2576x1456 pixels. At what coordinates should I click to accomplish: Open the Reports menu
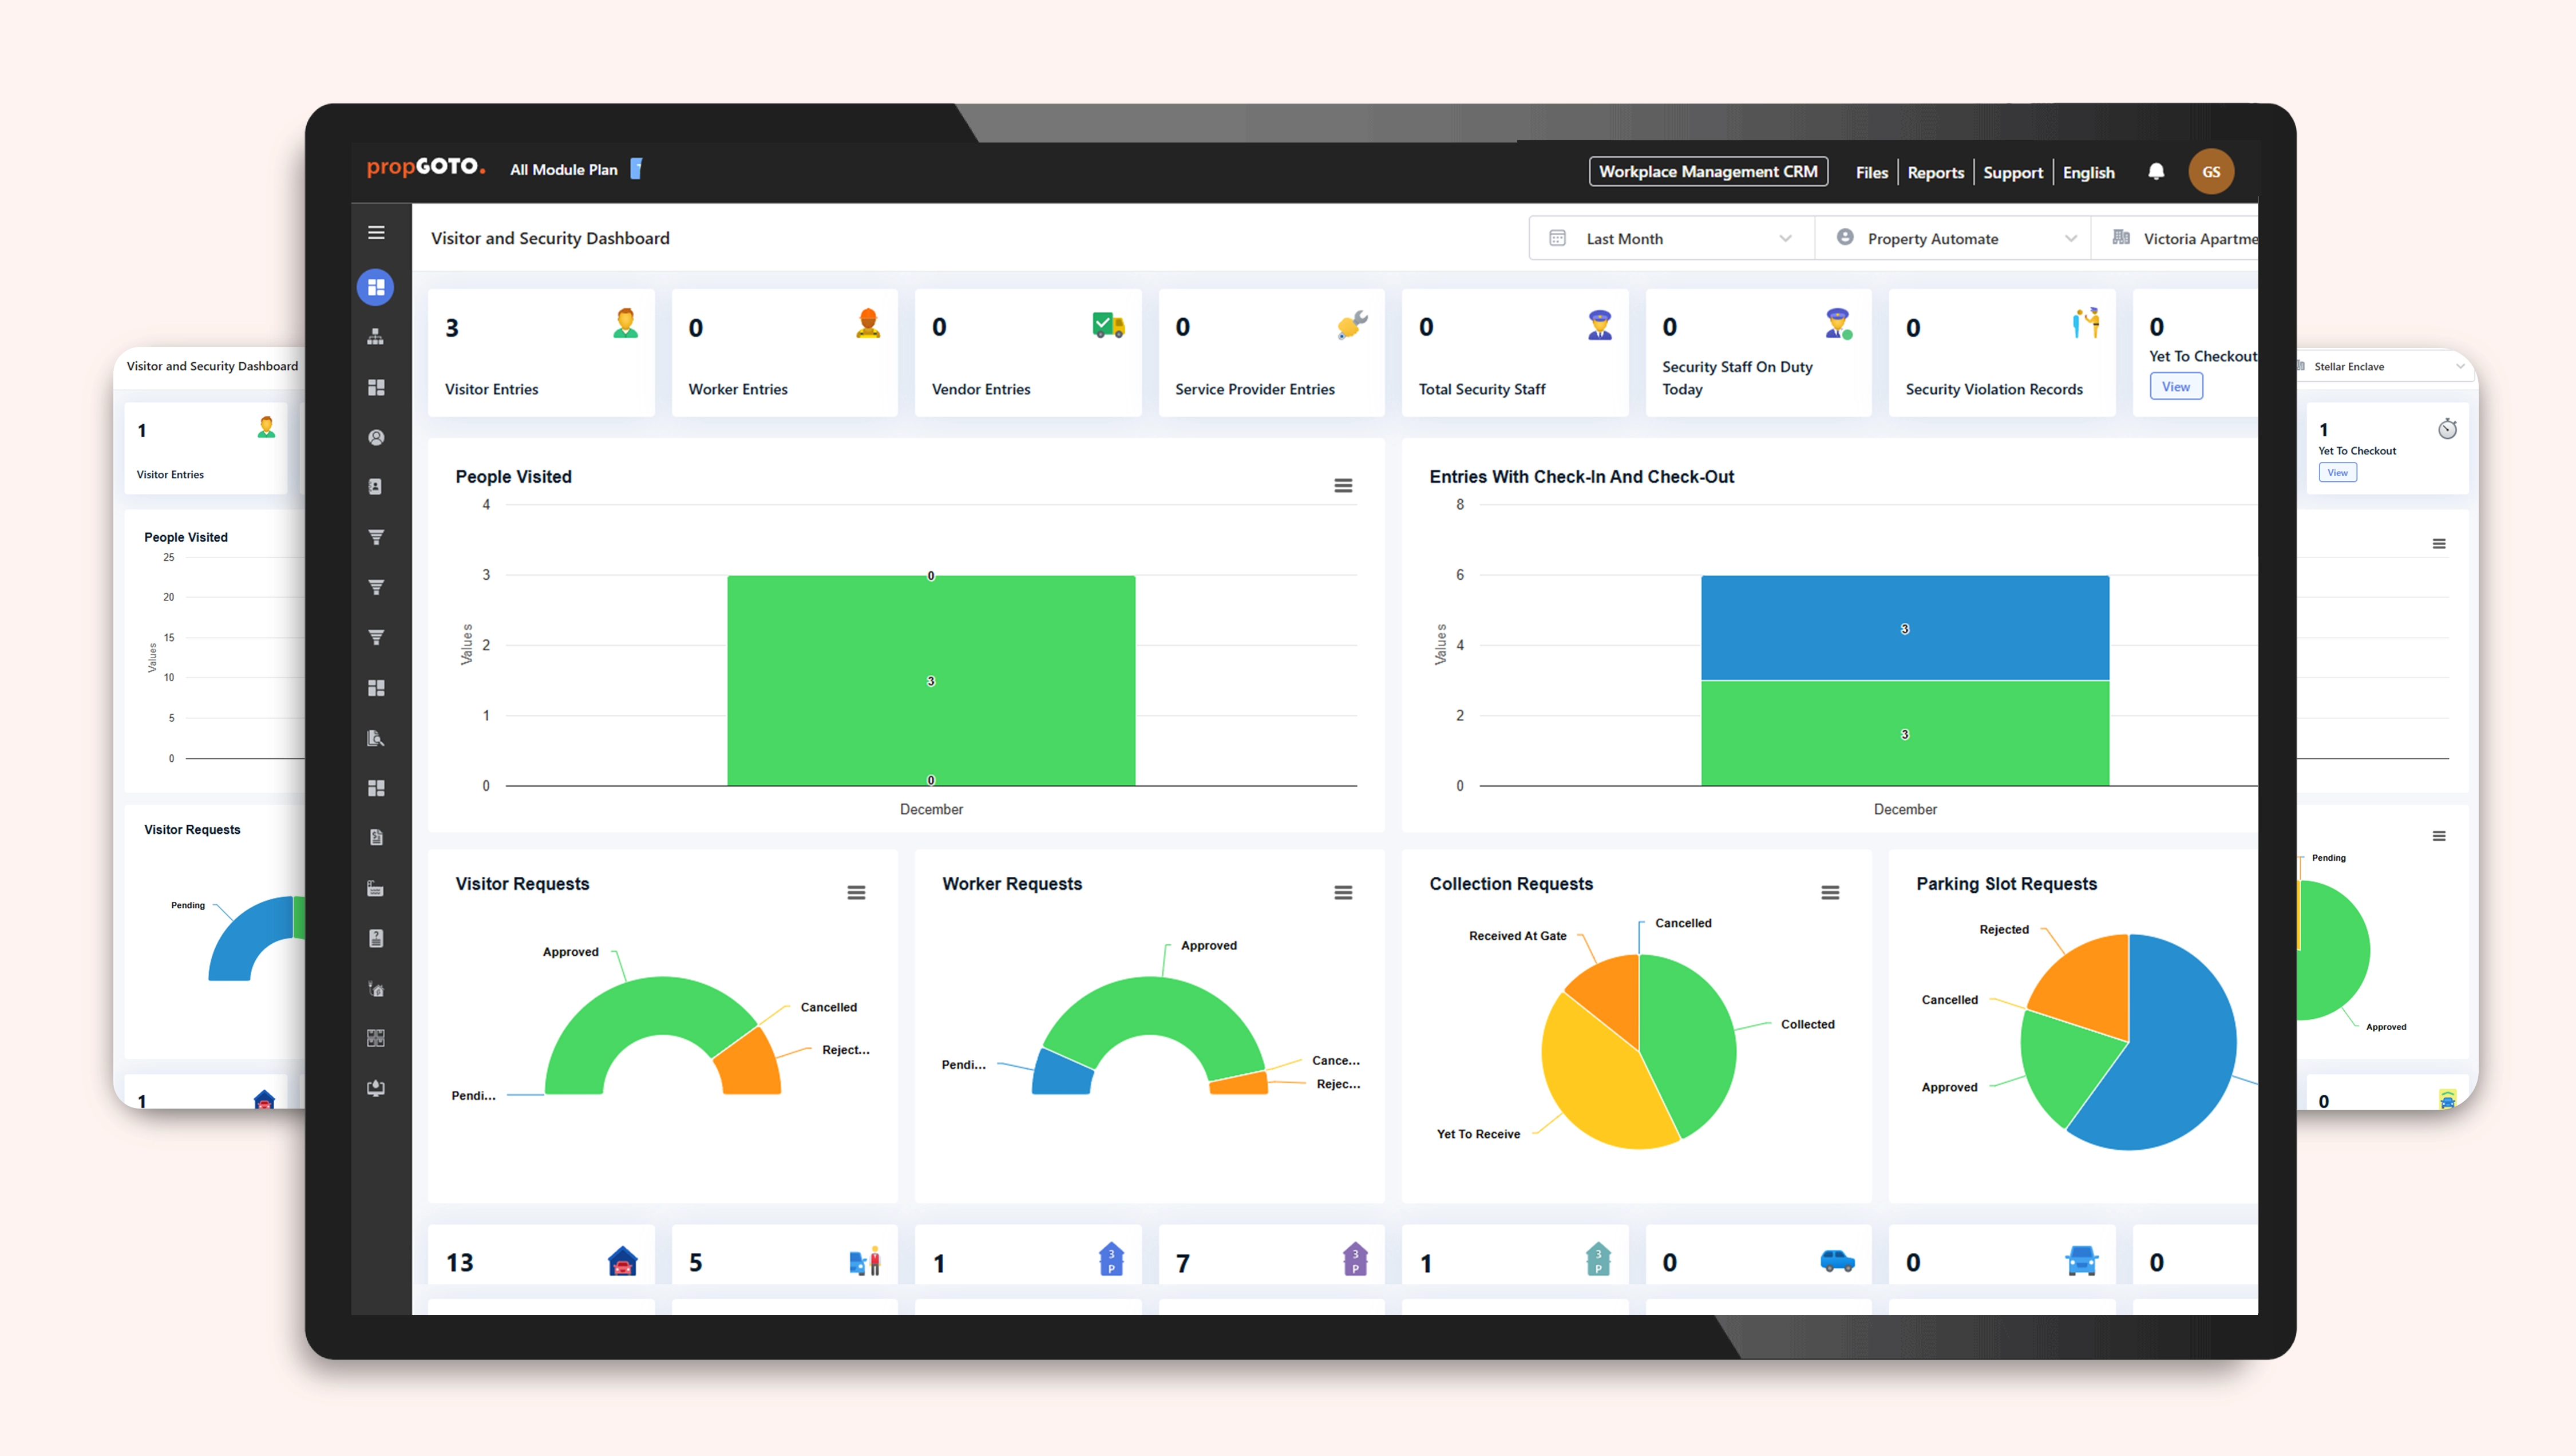pos(1935,173)
